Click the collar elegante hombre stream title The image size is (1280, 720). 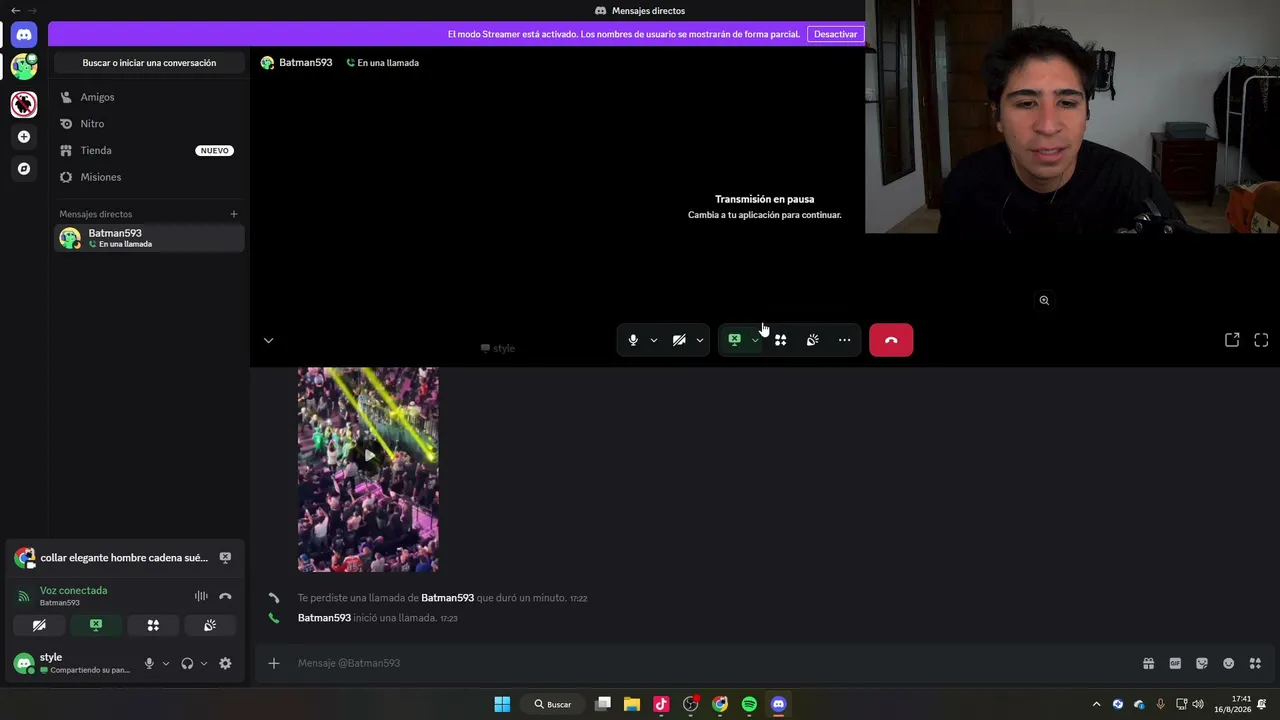pyautogui.click(x=124, y=558)
